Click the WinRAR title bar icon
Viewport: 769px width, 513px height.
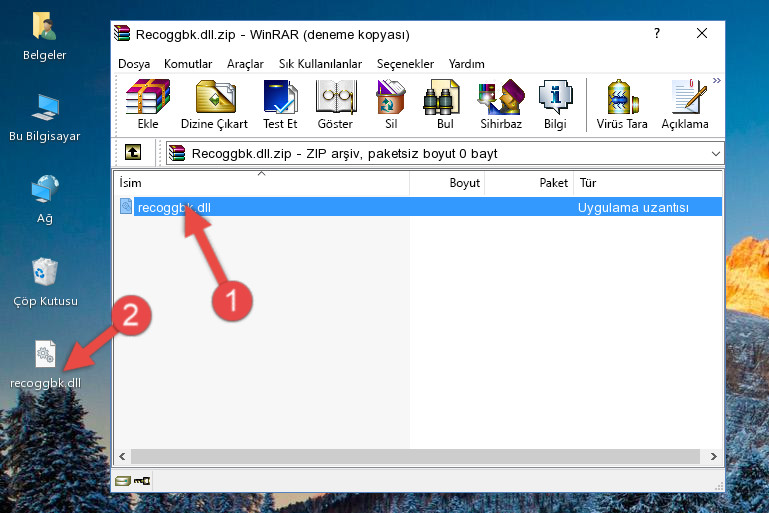122,33
